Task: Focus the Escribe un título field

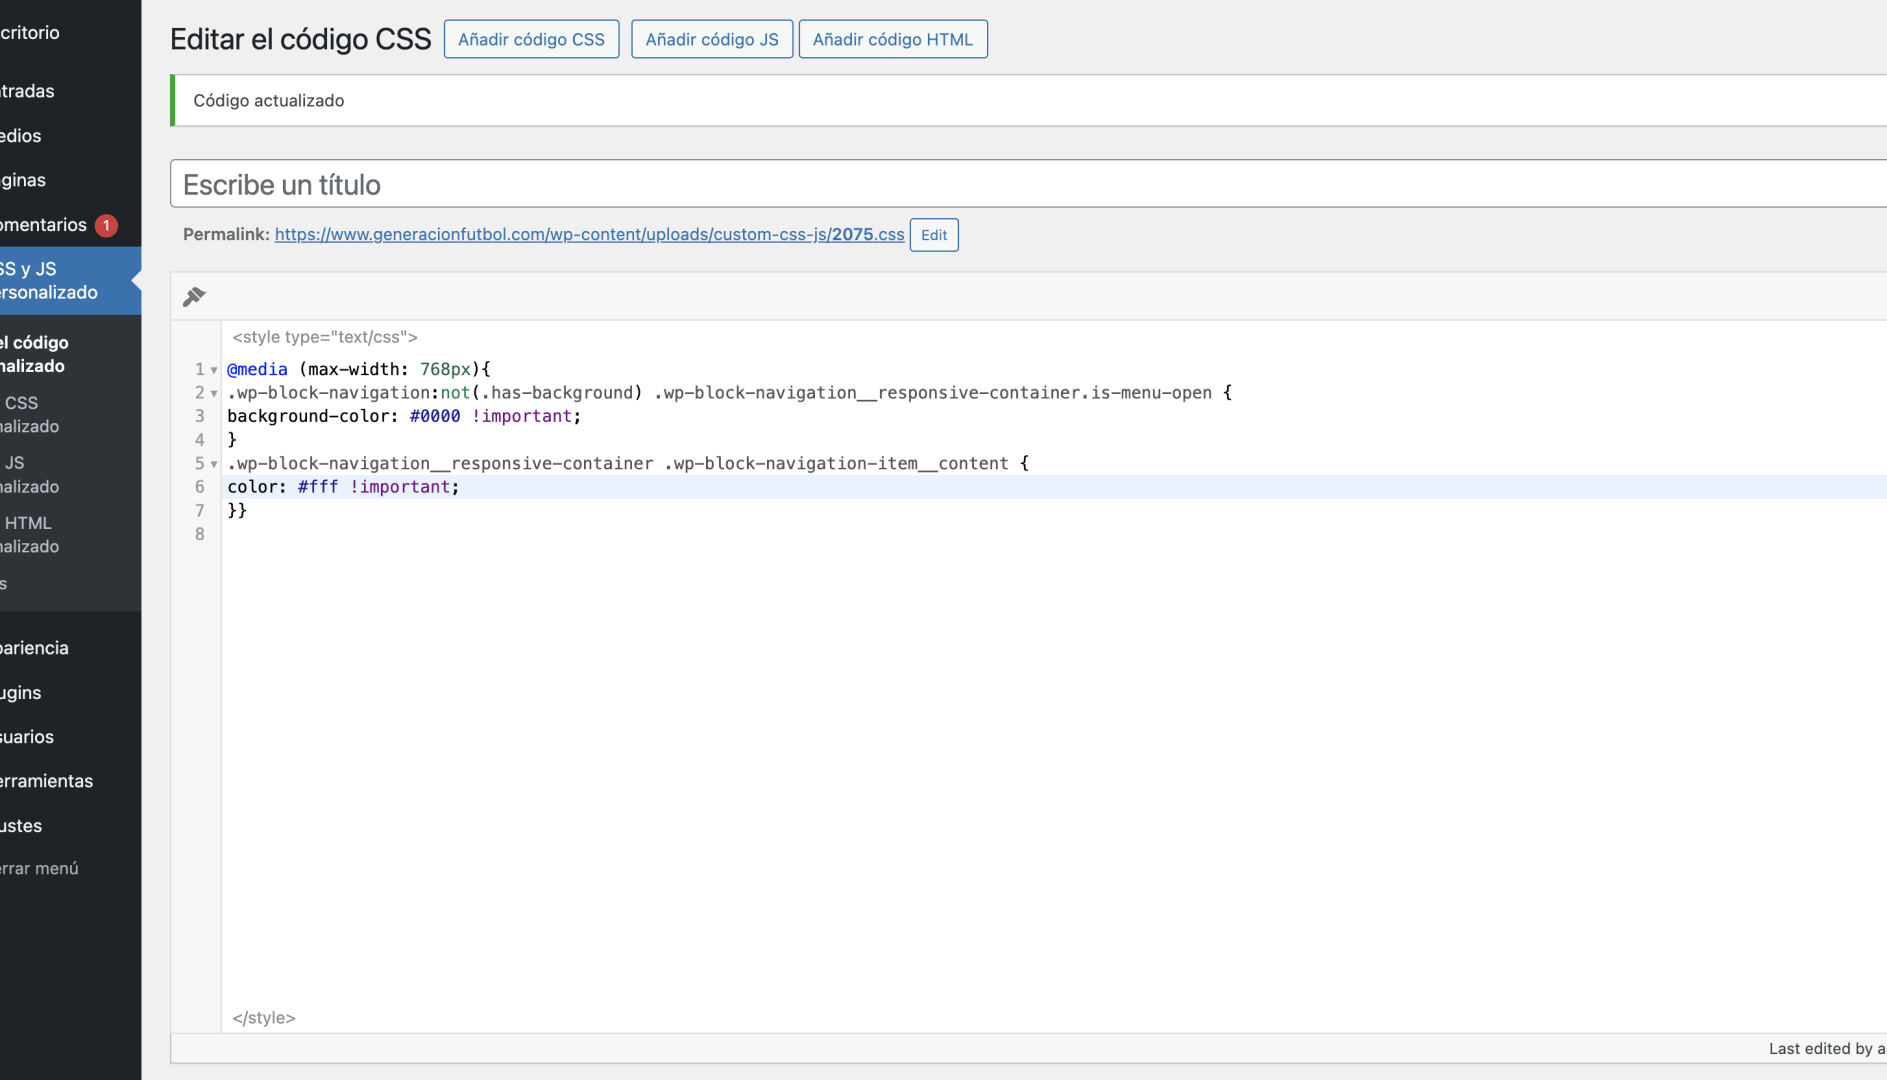Action: [x=1028, y=184]
